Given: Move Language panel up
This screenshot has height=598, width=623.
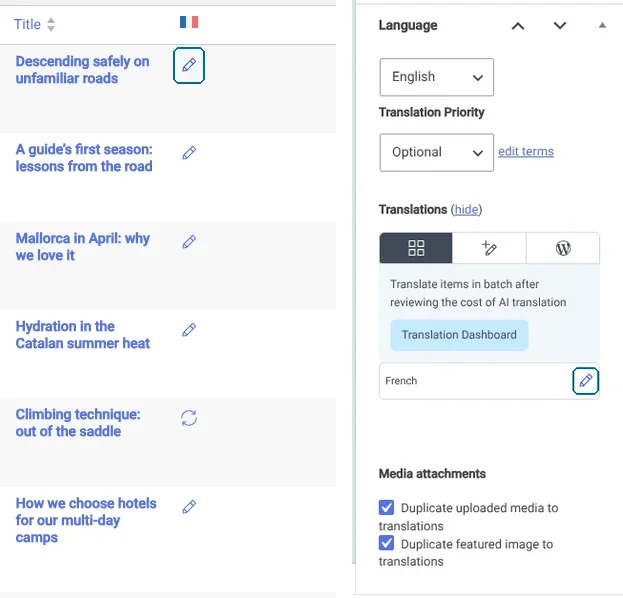Looking at the screenshot, I should tap(518, 26).
